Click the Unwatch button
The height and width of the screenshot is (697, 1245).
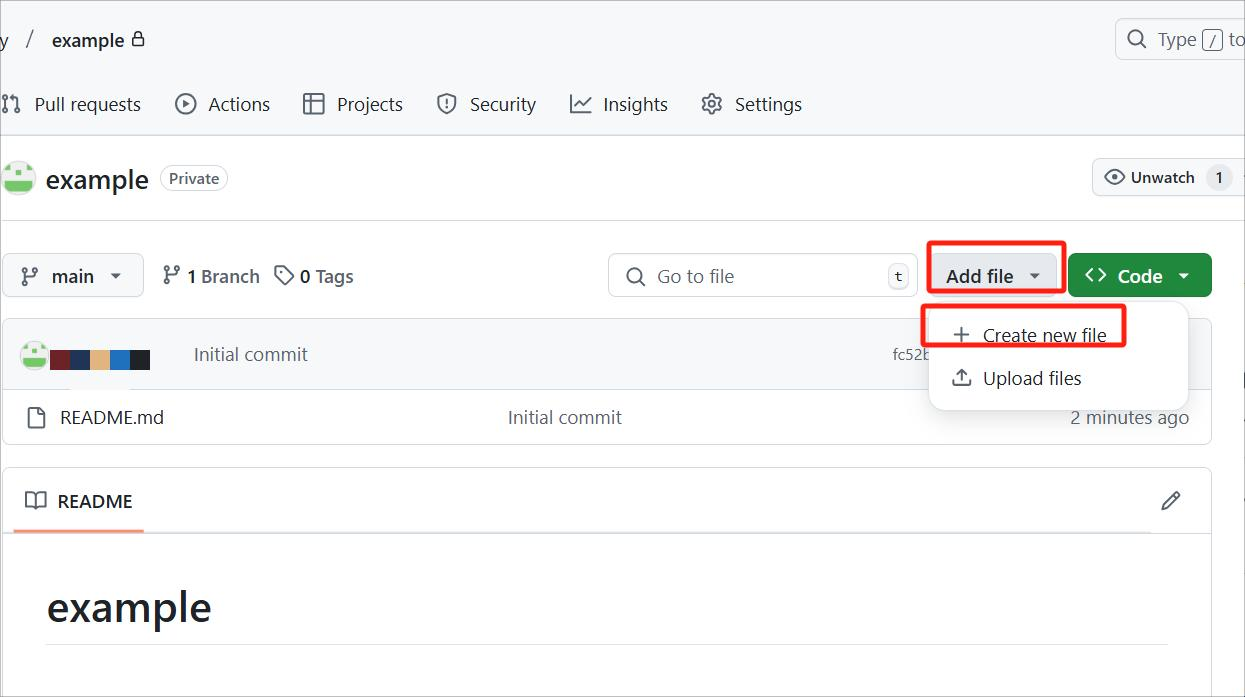pos(1168,177)
